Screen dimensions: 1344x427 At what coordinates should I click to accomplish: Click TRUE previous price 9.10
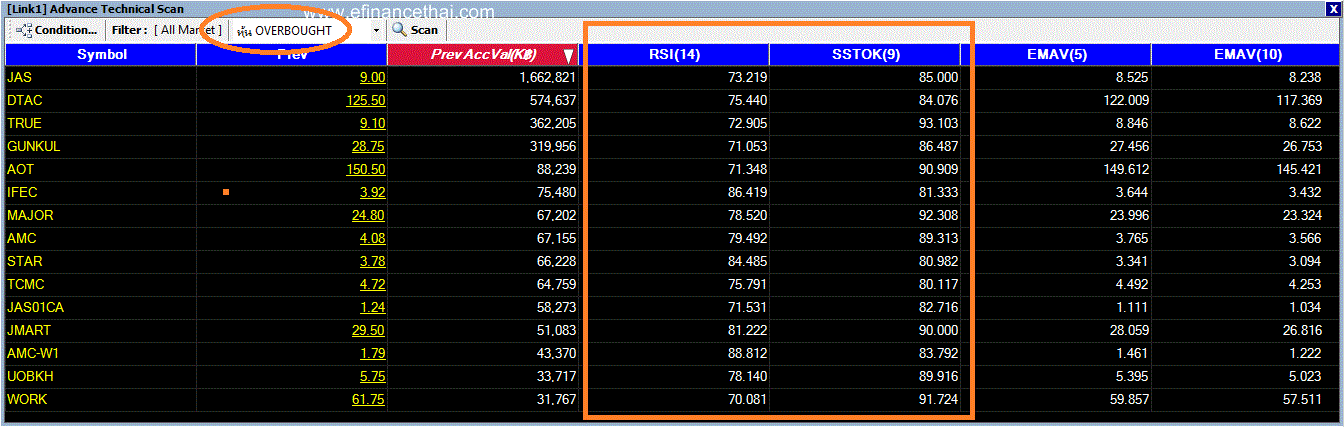coord(372,124)
